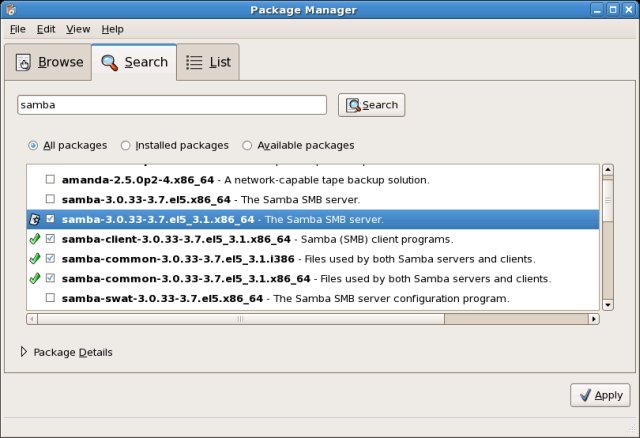Click the horizontal scrollbar right arrow

click(x=593, y=319)
